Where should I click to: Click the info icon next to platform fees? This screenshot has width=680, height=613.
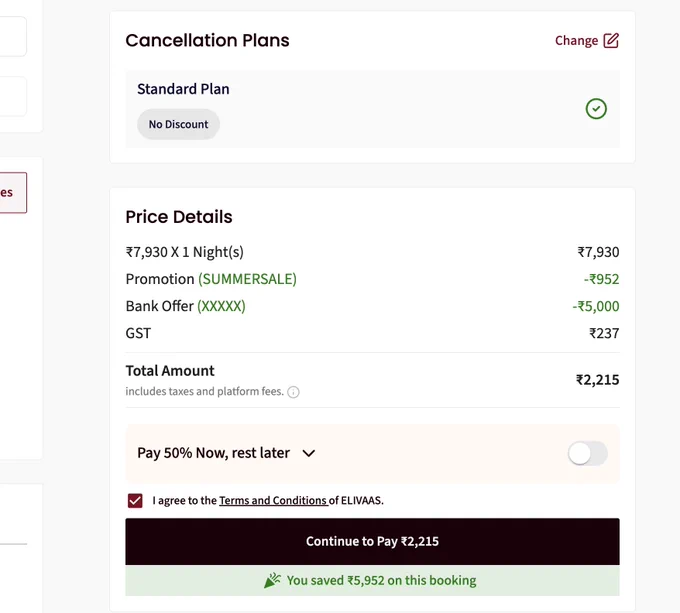pyautogui.click(x=293, y=392)
